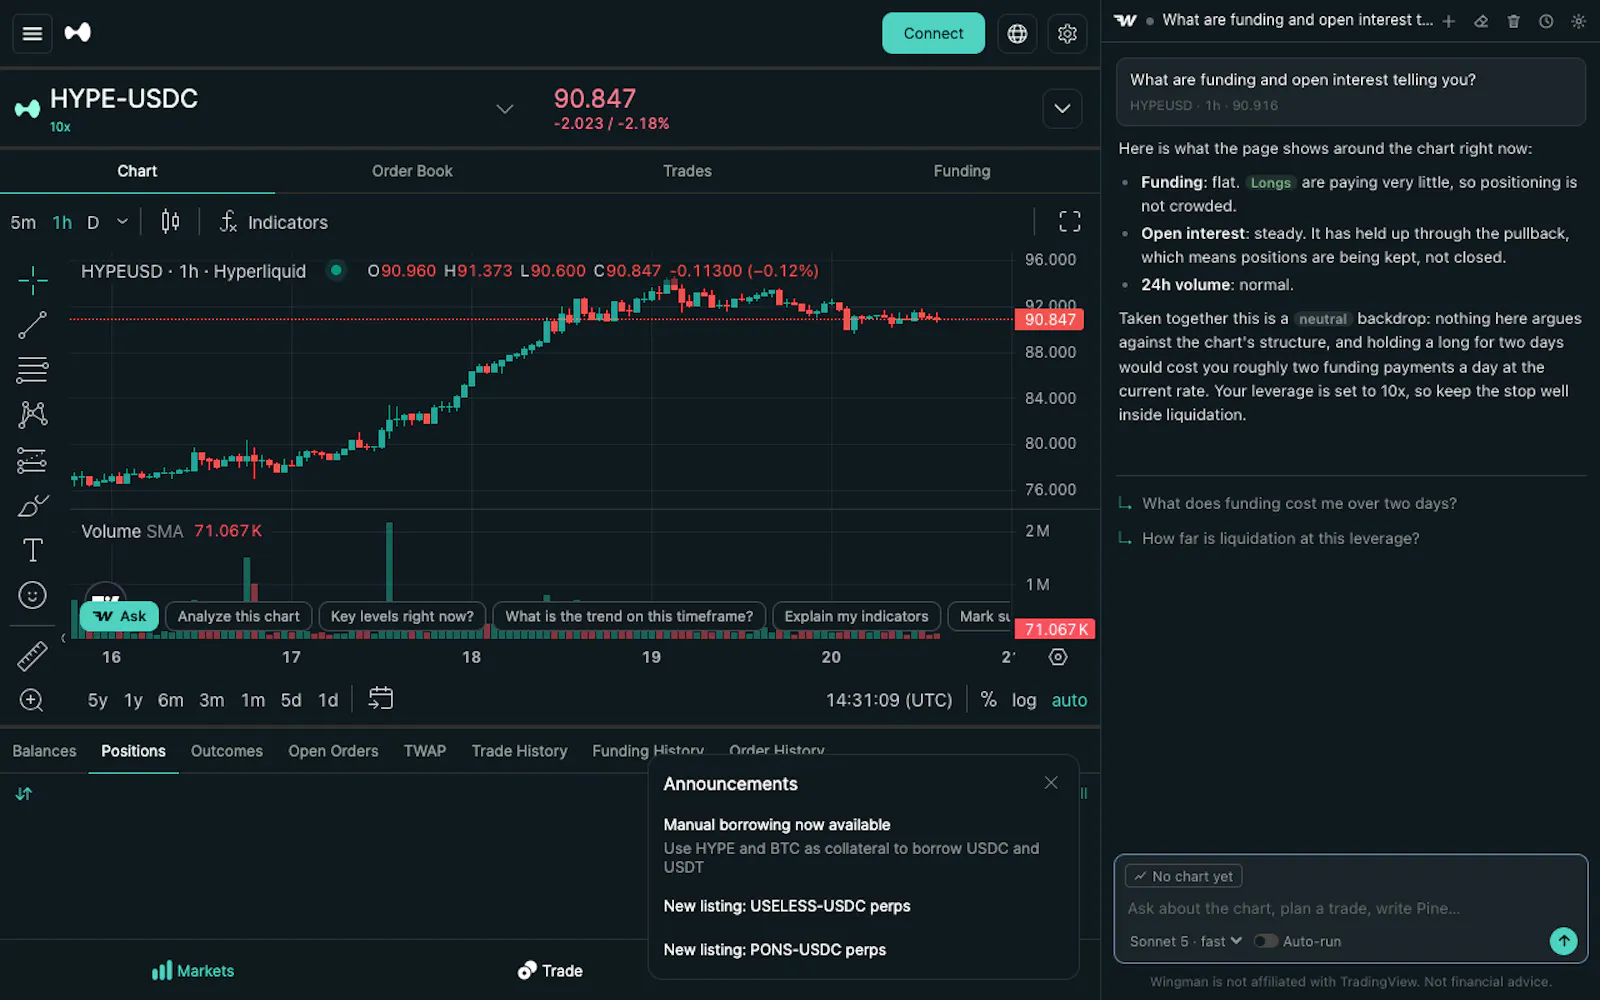The height and width of the screenshot is (1000, 1600).
Task: Select the zoom in tool
Action: point(32,700)
